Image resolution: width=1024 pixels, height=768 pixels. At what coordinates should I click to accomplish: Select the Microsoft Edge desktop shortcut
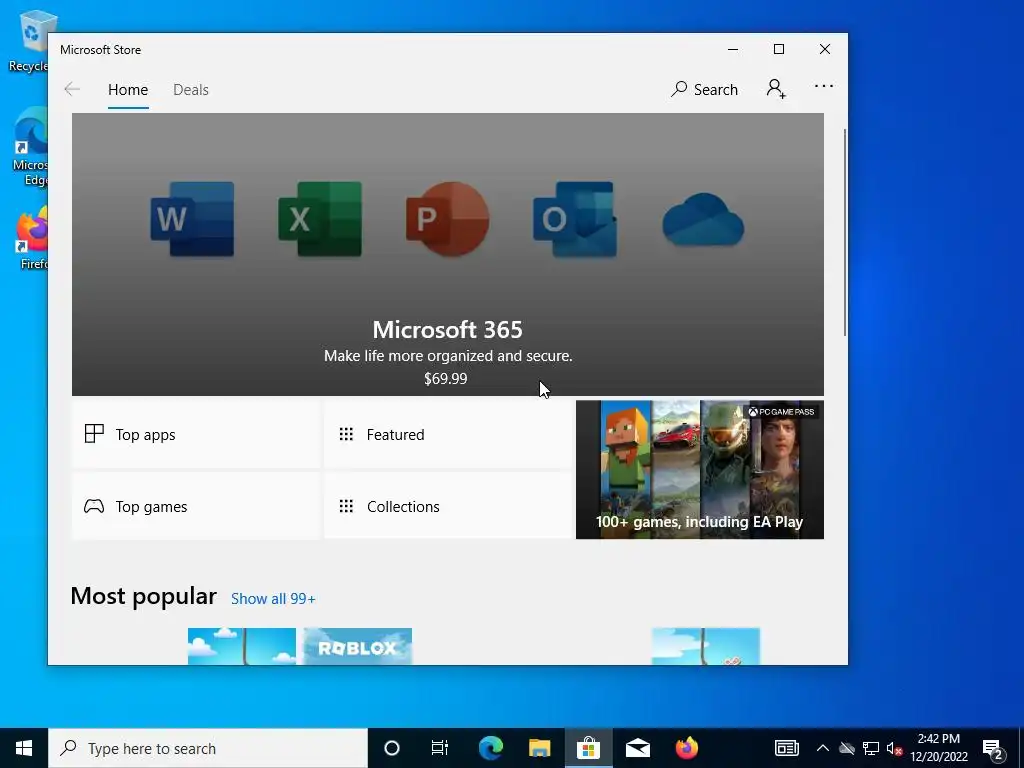point(29,146)
